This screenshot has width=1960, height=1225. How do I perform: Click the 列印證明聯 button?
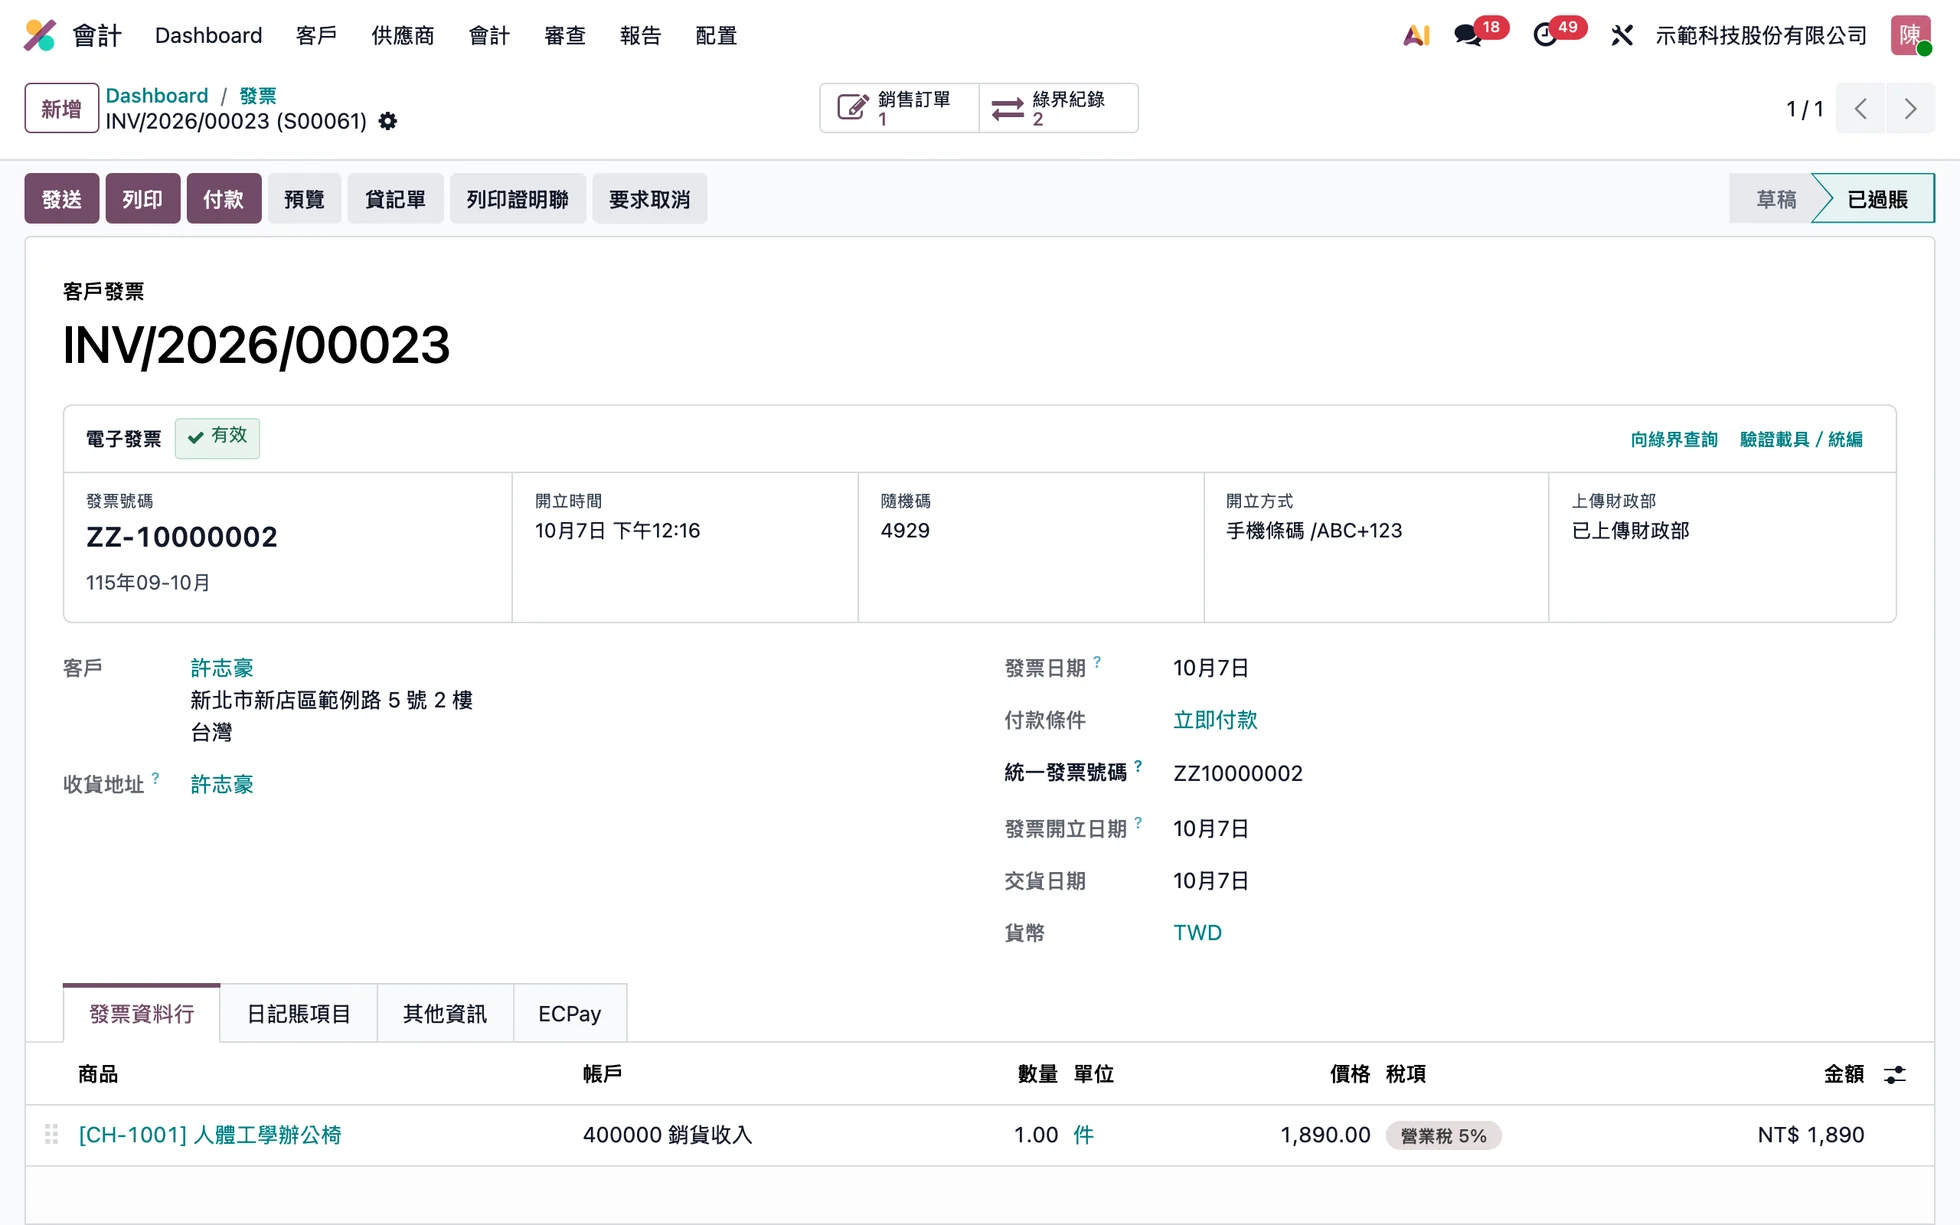coord(517,199)
